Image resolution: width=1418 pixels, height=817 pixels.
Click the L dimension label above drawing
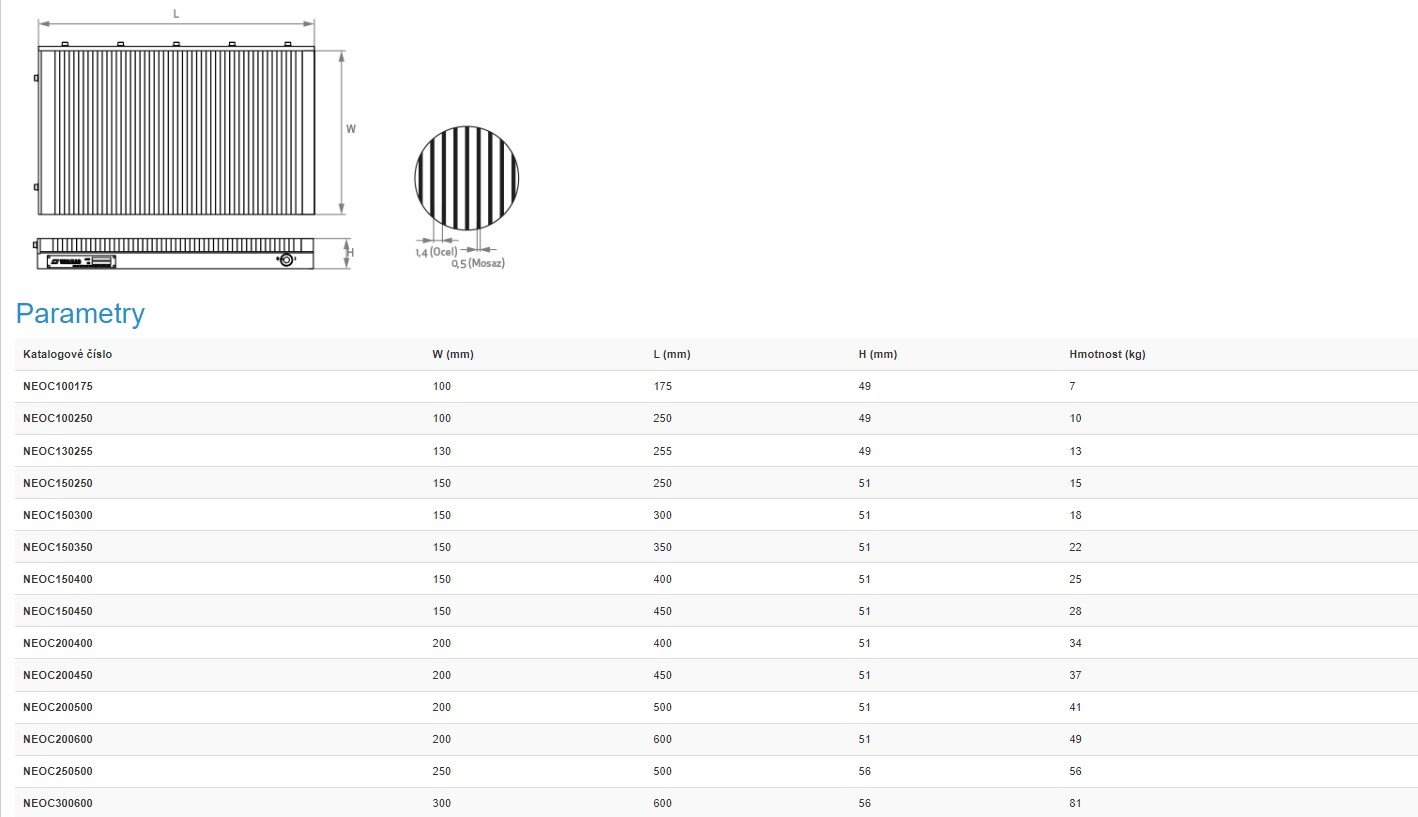tap(176, 14)
